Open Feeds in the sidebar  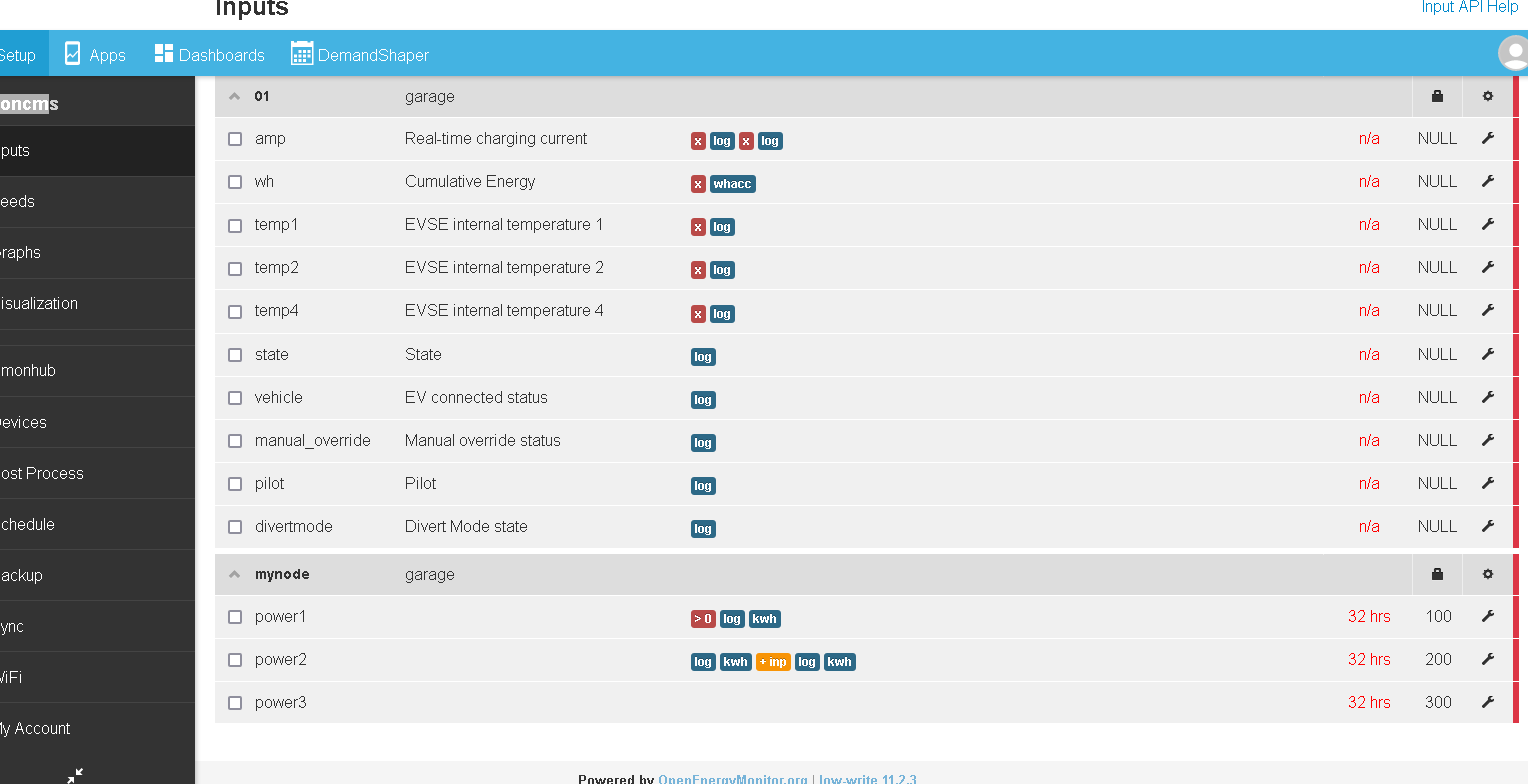click(x=97, y=201)
